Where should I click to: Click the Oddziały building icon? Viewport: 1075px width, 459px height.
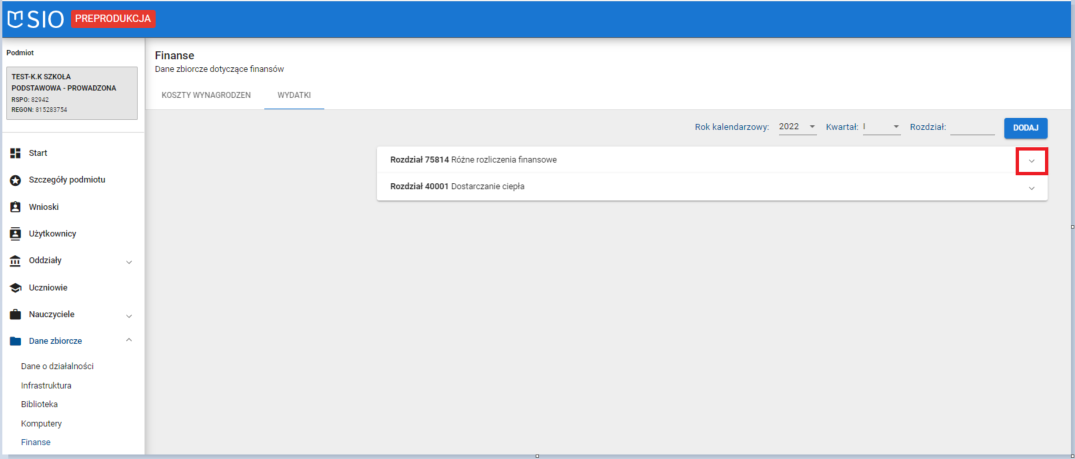pyautogui.click(x=15, y=261)
